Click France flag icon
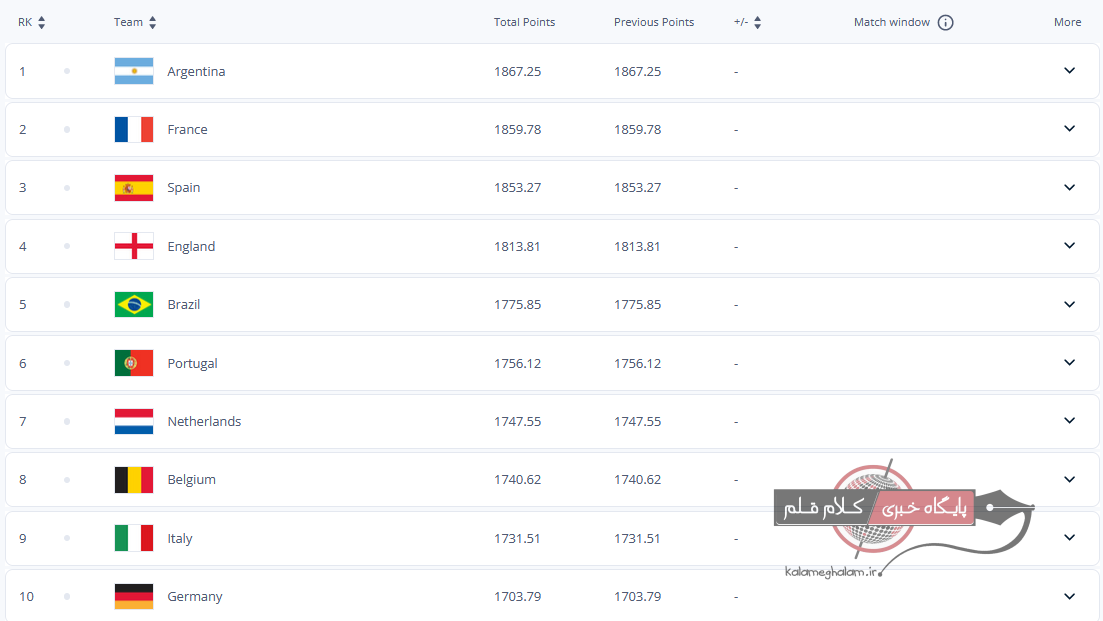 tap(134, 129)
